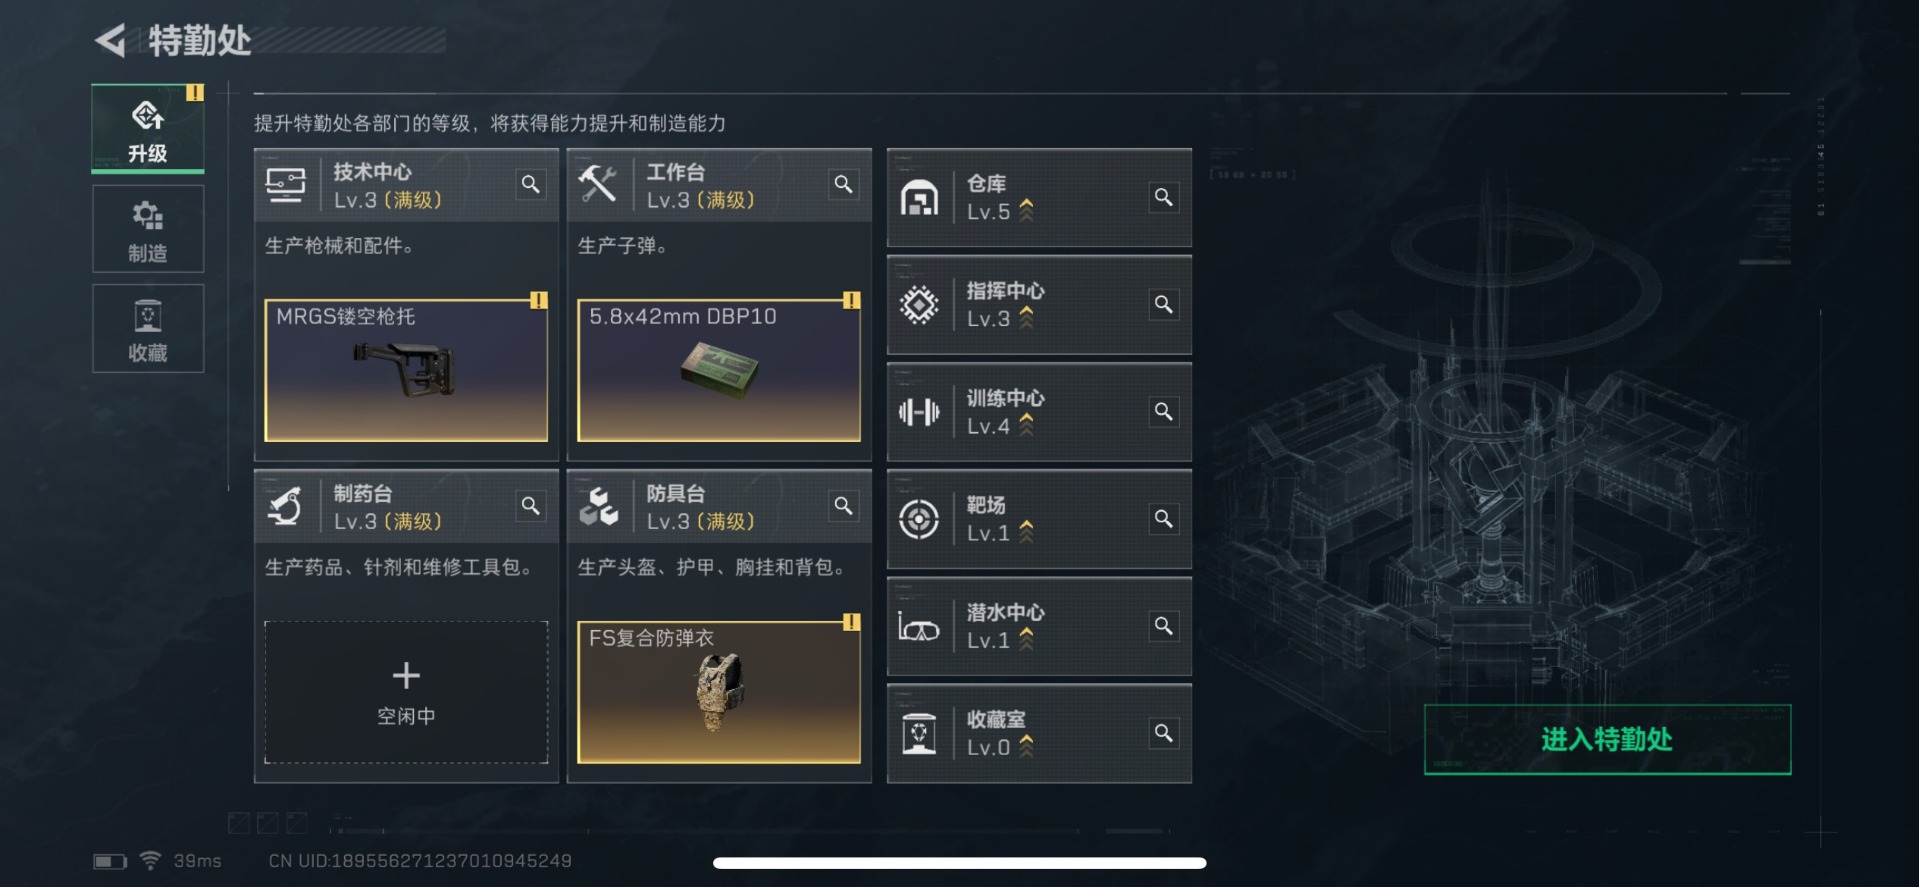Click the magnifier icon on 指挥中心
Viewport: 1919px width, 887px height.
[x=1164, y=304]
